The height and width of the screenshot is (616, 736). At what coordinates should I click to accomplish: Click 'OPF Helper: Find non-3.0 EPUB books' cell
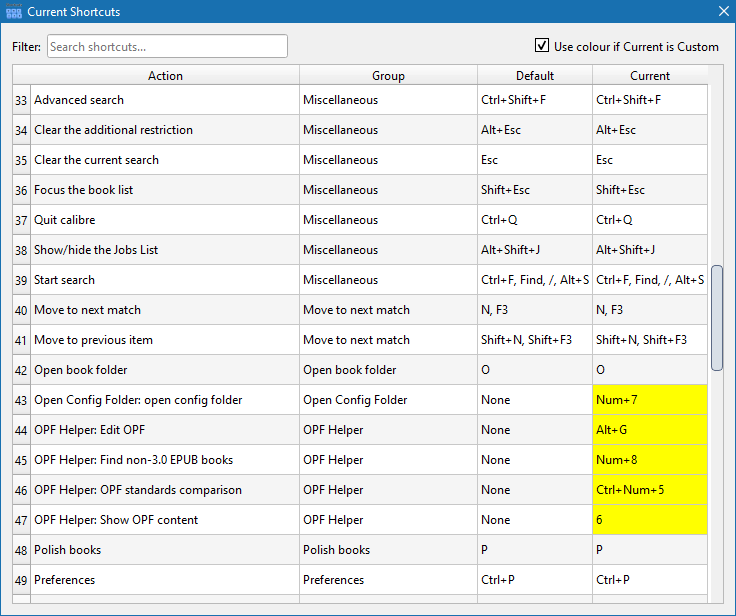pos(165,460)
